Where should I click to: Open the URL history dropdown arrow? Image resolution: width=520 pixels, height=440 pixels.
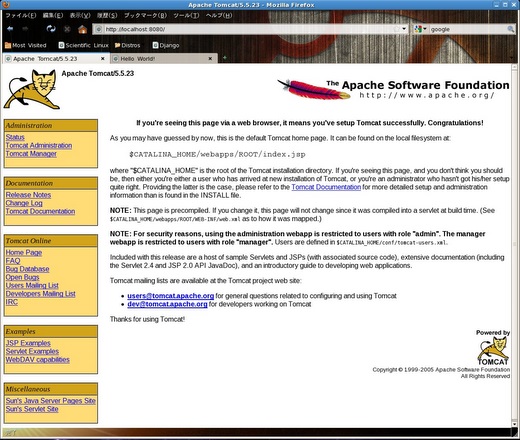404,29
